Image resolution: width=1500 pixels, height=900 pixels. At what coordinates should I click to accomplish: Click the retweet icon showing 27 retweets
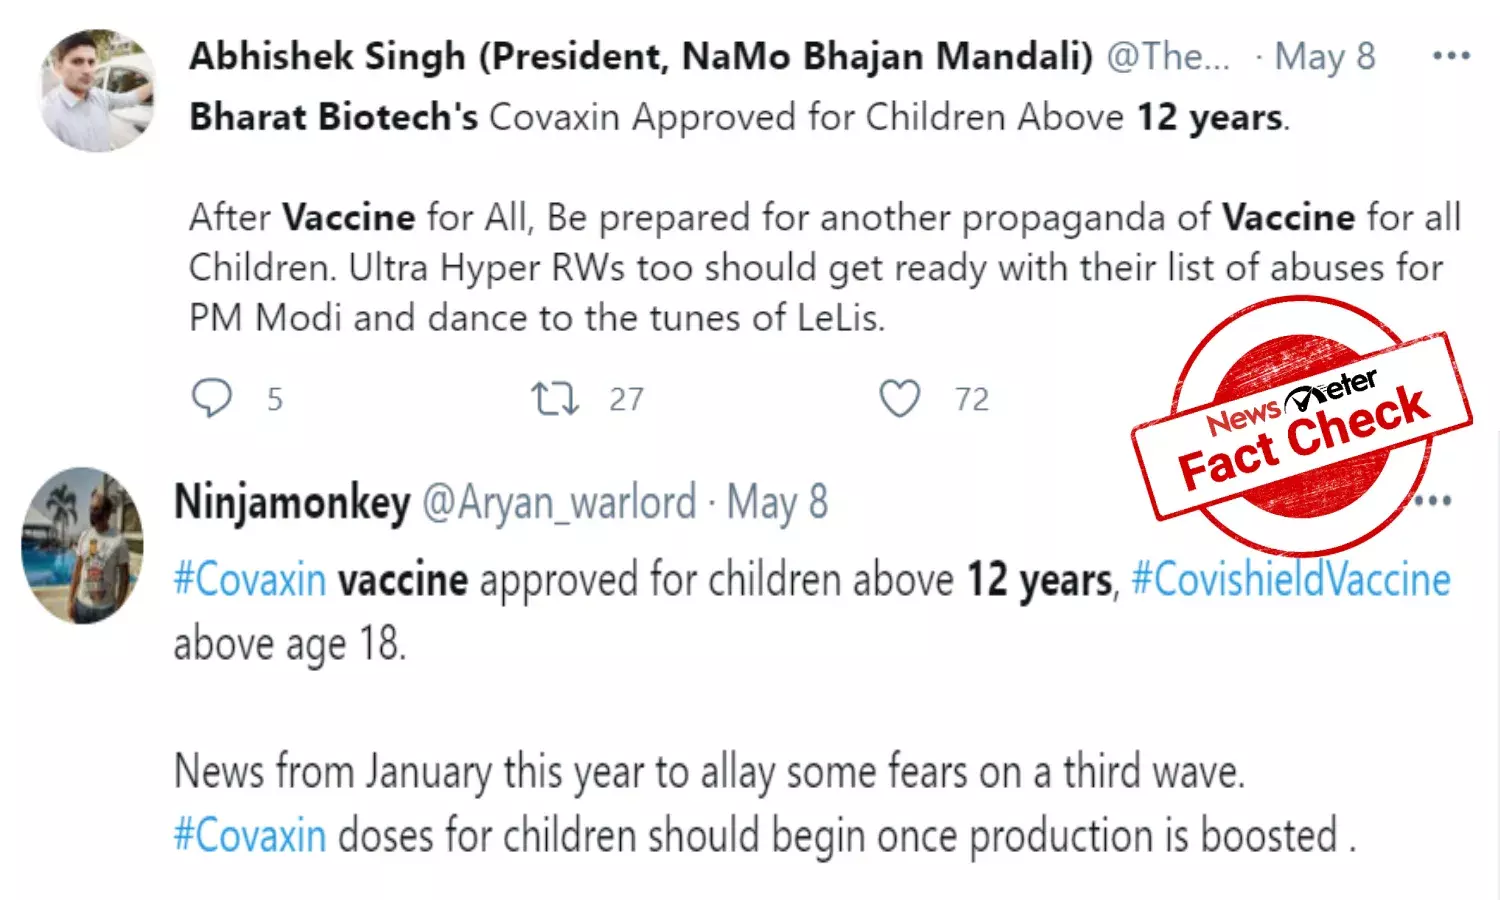tap(553, 397)
